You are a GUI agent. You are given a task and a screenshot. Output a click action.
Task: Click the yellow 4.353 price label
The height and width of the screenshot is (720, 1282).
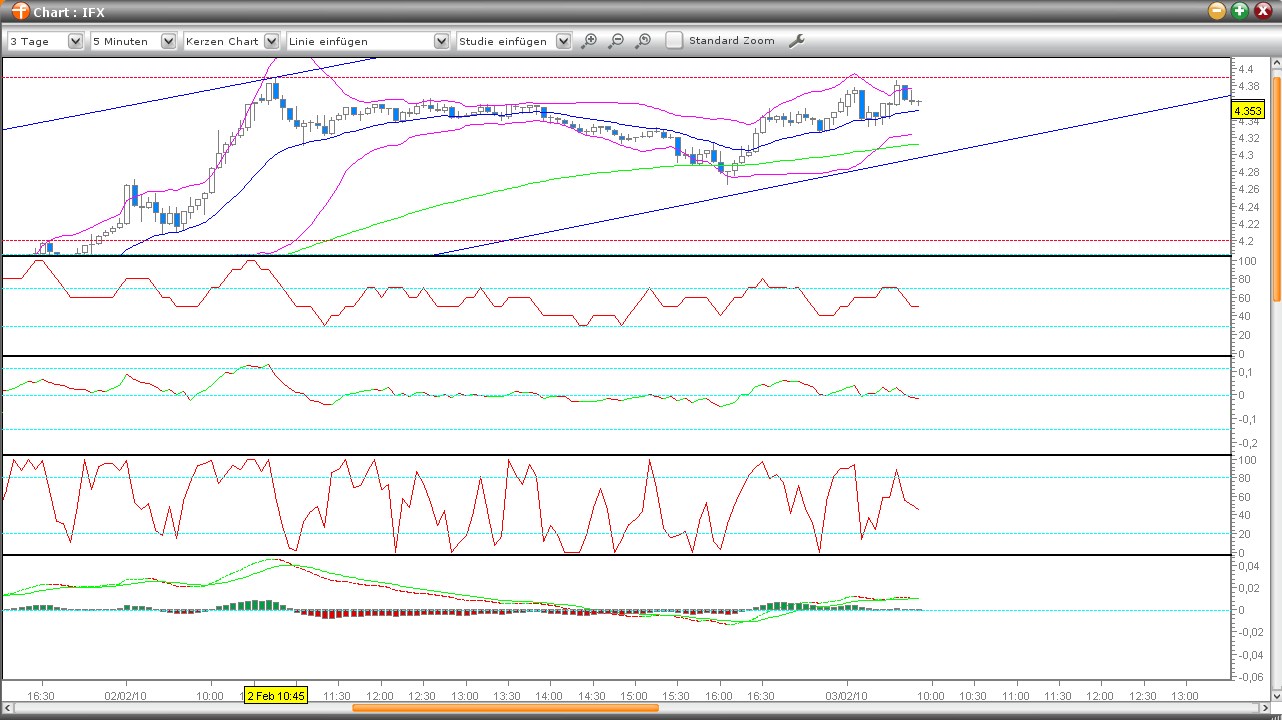pos(1247,111)
